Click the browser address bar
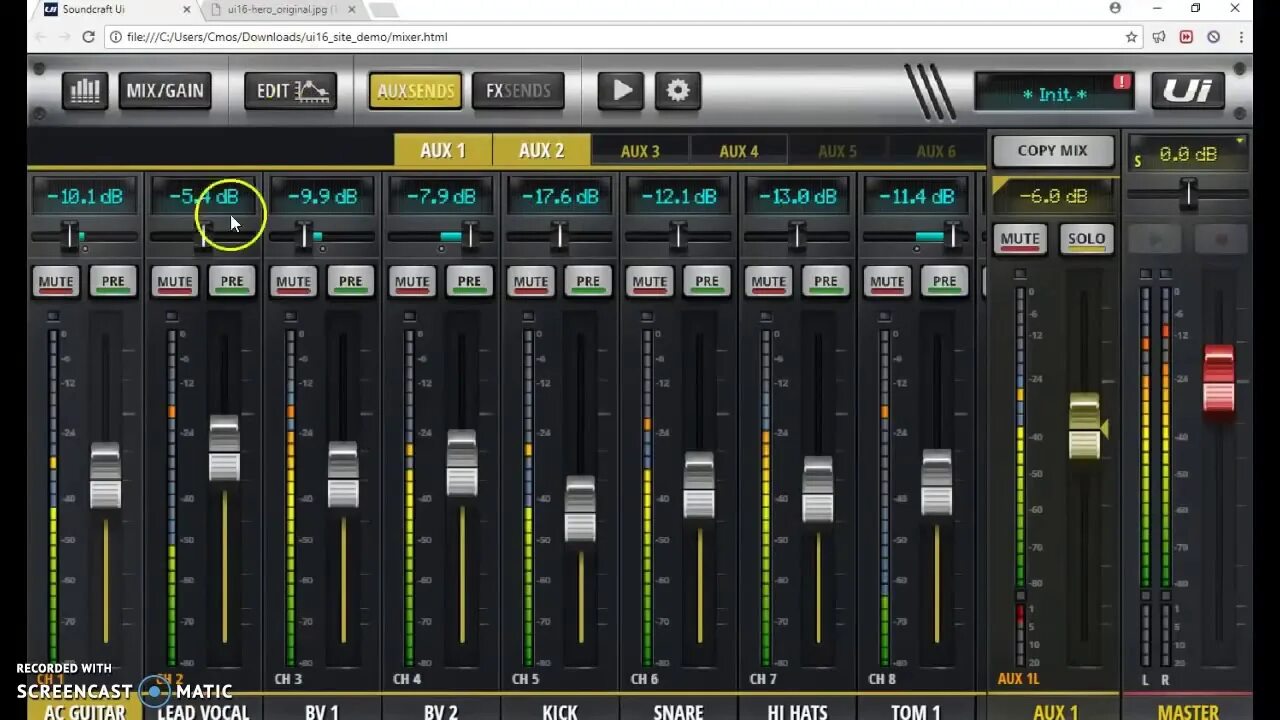 click(615, 37)
